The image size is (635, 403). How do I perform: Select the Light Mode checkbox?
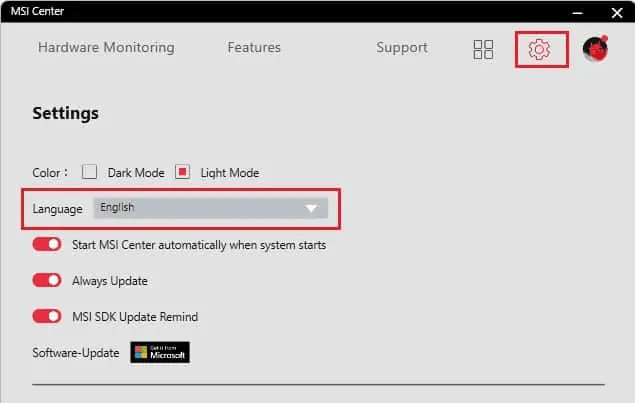182,172
